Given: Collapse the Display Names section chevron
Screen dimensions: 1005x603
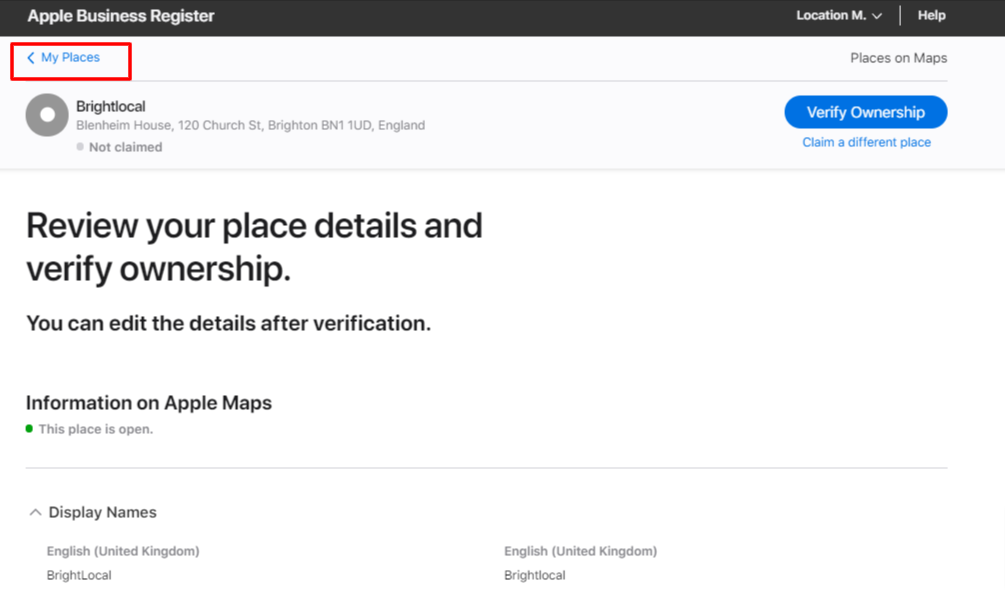Looking at the screenshot, I should 35,512.
